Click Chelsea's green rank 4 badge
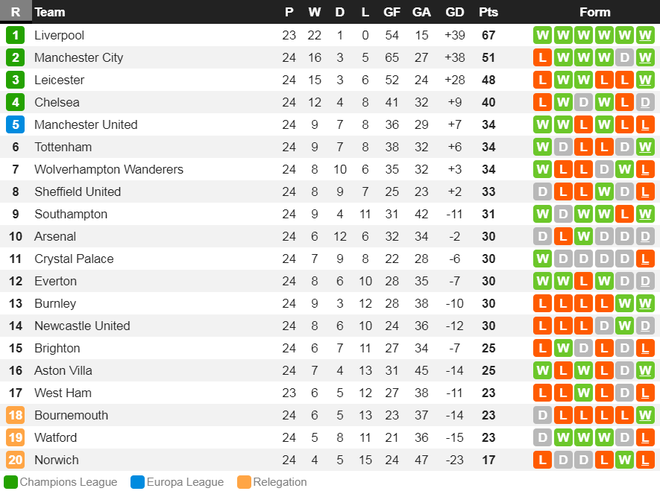This screenshot has width=660, height=494. pyautogui.click(x=15, y=102)
